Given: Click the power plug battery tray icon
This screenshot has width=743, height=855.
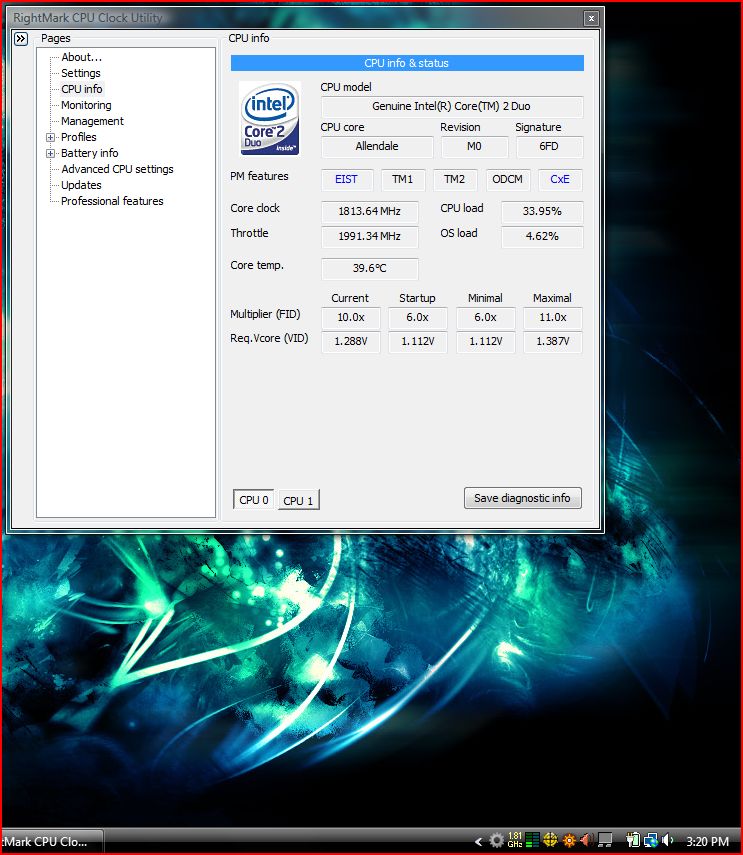Looking at the screenshot, I should [x=632, y=840].
